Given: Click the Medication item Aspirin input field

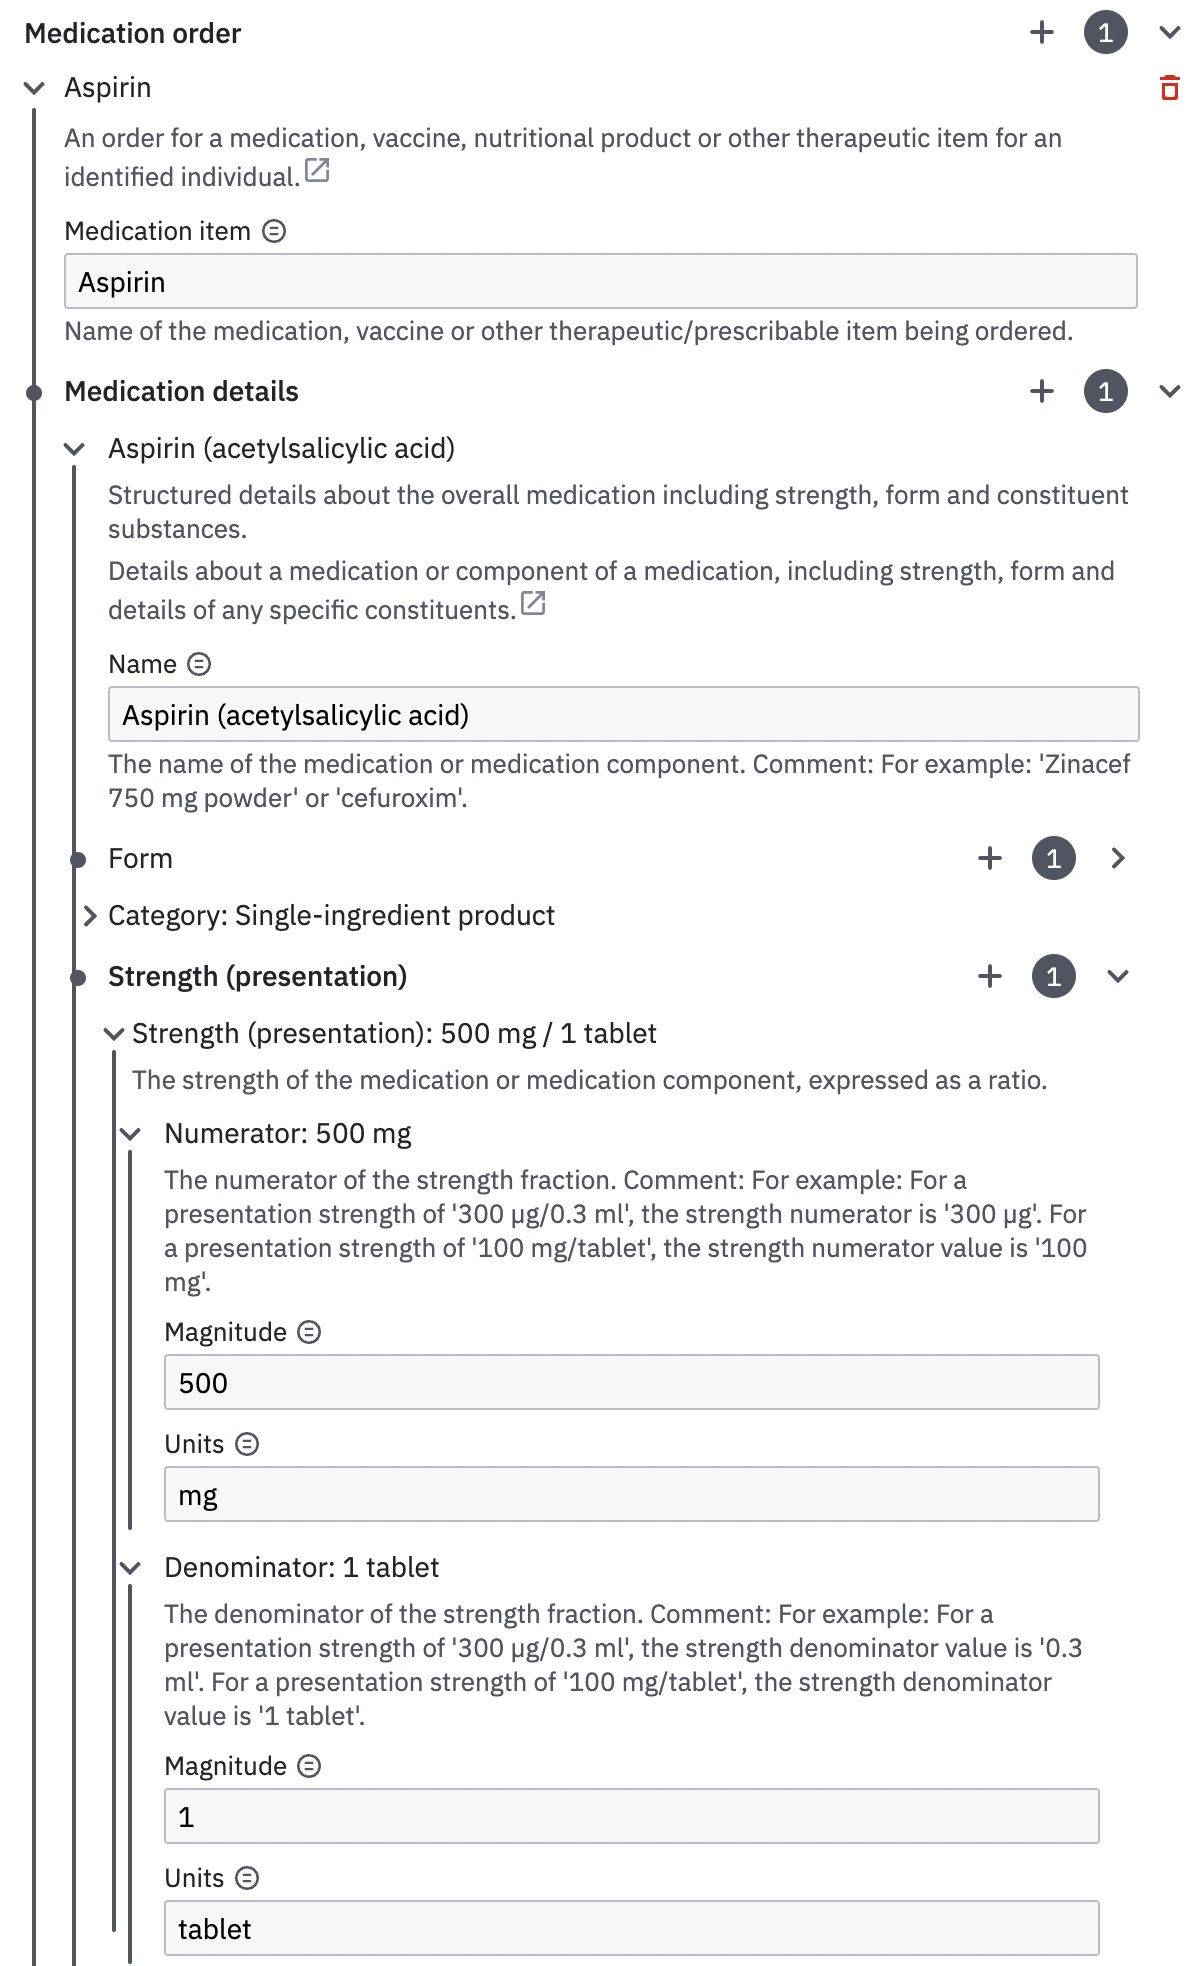Looking at the screenshot, I should tap(600, 282).
